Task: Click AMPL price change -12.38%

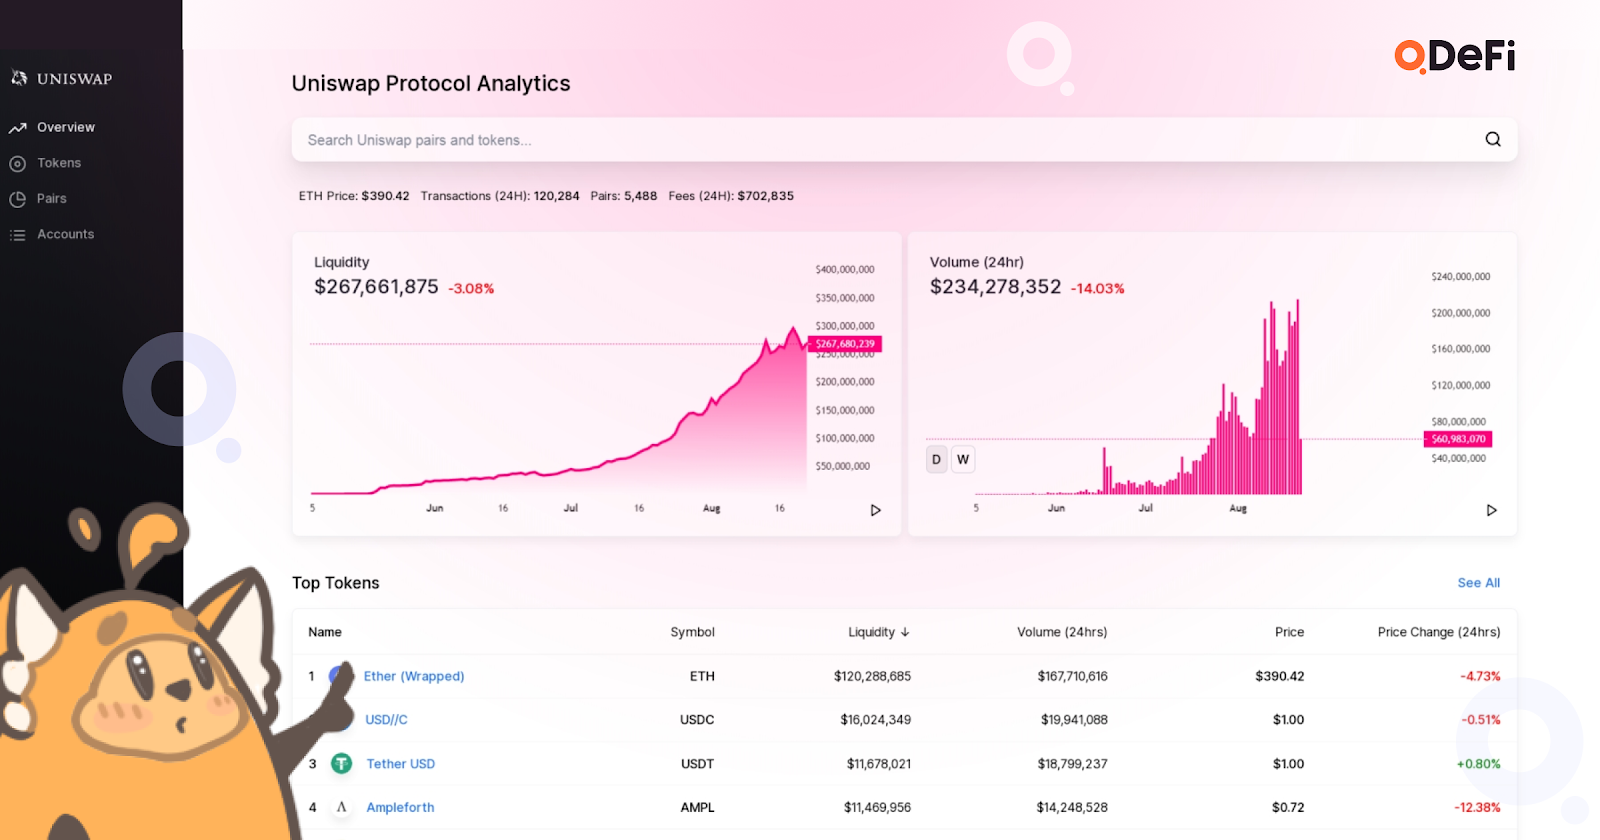Action: pyautogui.click(x=1477, y=807)
